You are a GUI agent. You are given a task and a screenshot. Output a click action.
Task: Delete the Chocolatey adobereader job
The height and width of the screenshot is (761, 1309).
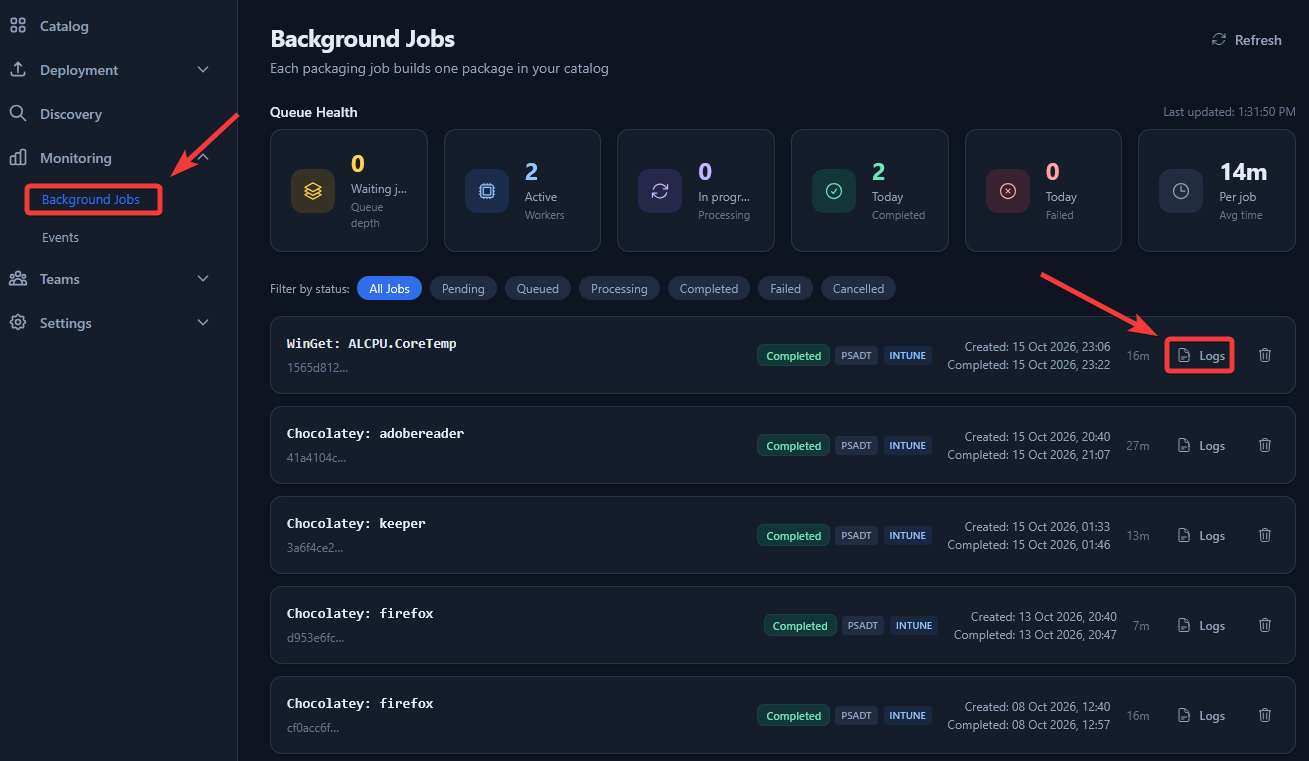click(x=1265, y=445)
